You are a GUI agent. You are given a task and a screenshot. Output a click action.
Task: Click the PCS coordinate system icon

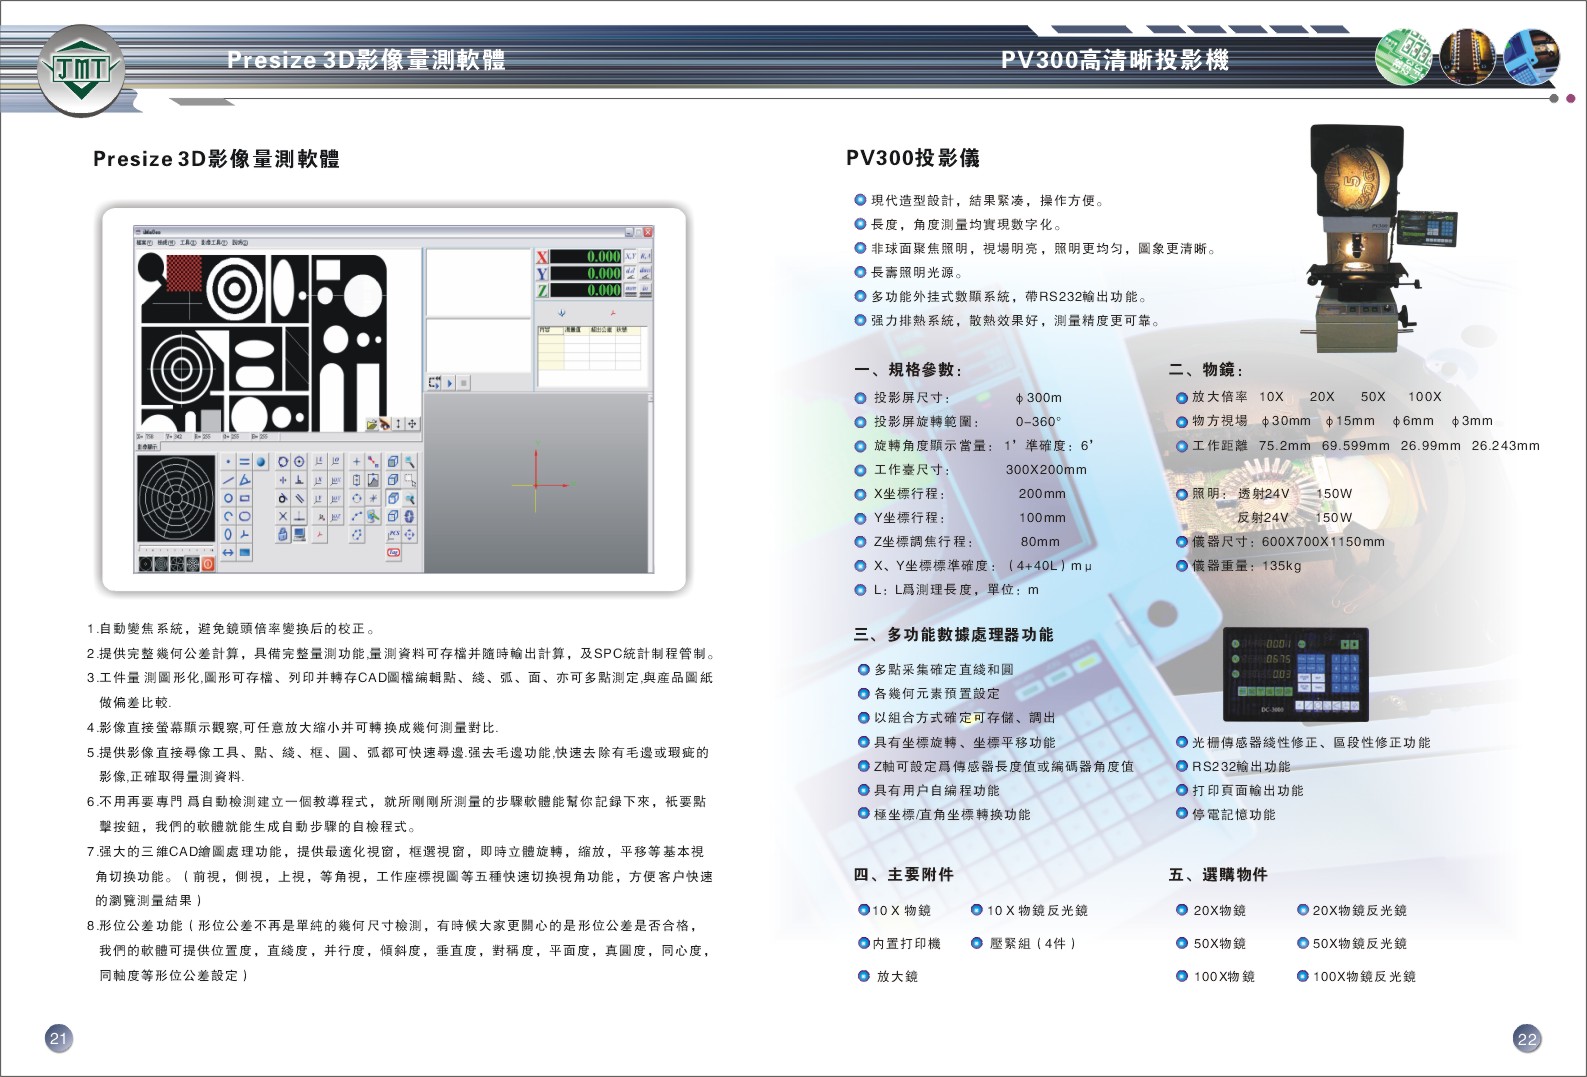393,535
